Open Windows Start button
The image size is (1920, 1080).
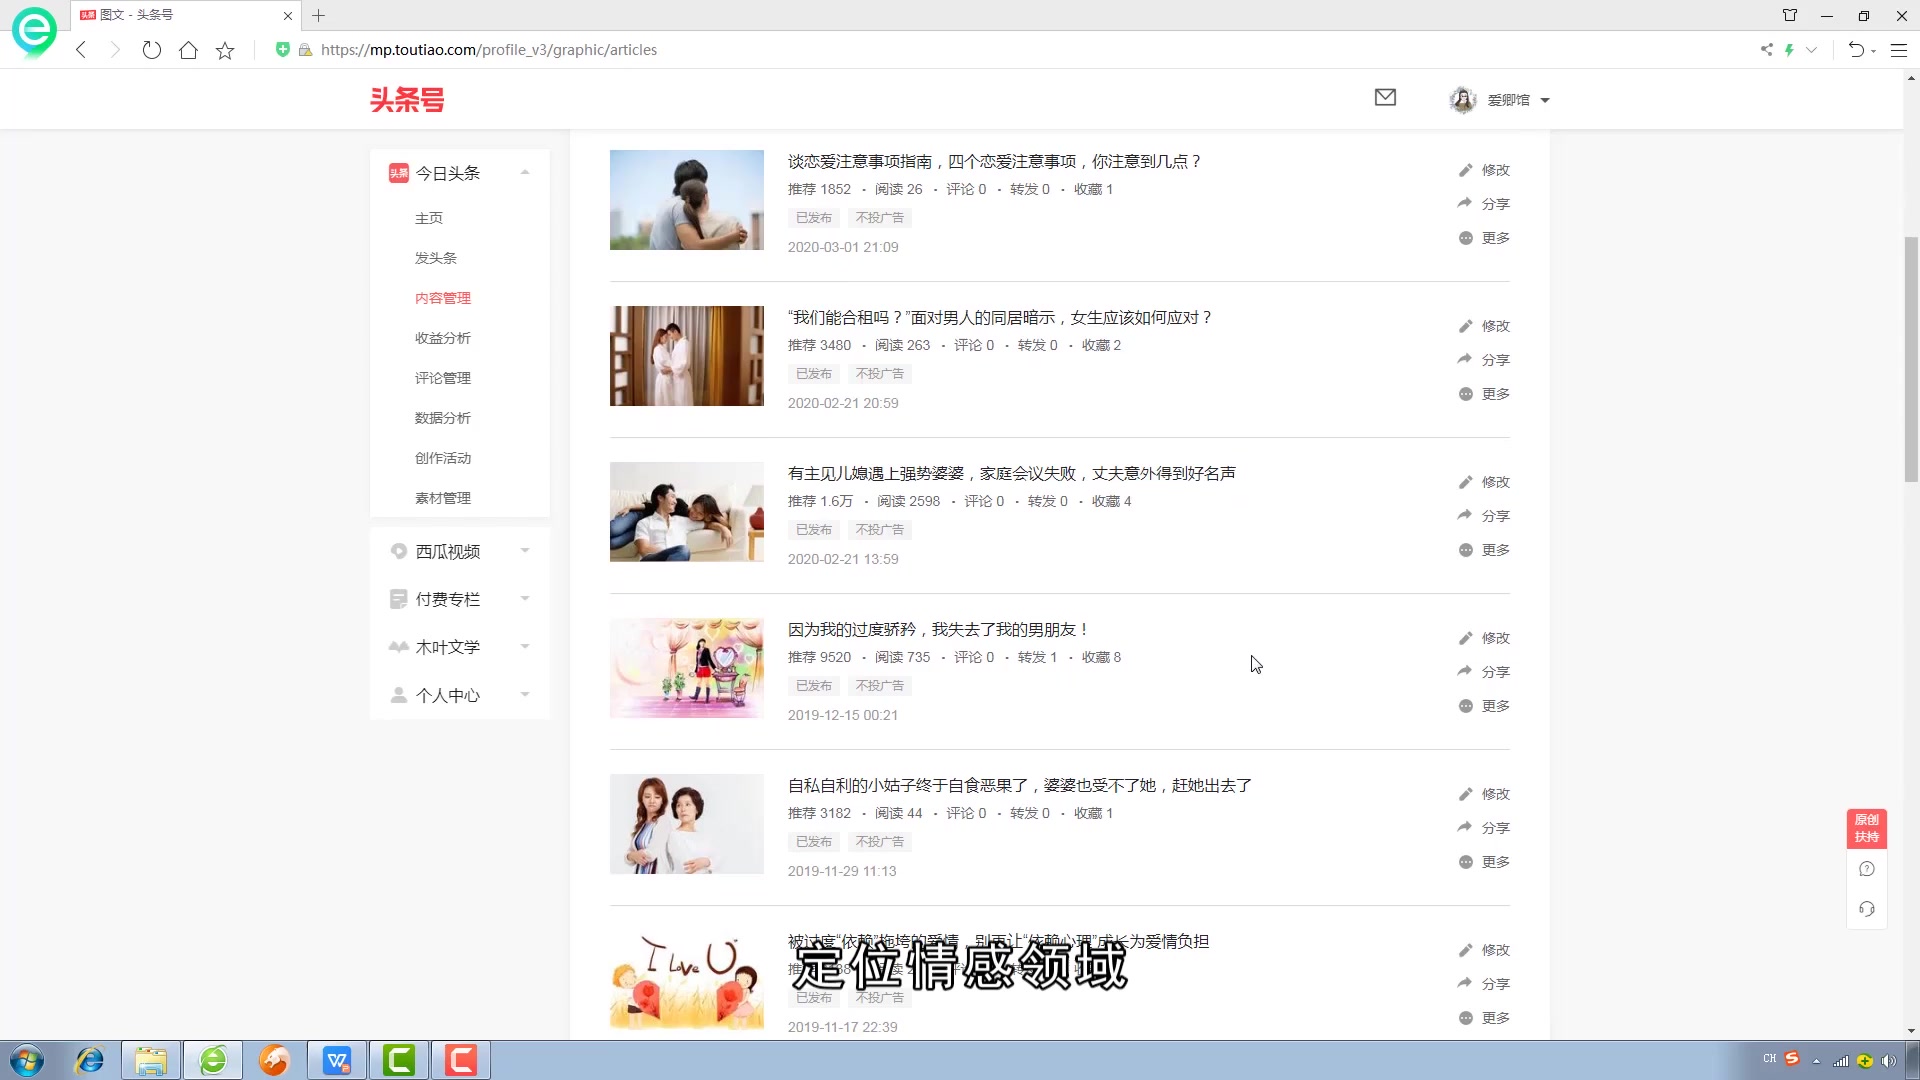click(27, 1060)
